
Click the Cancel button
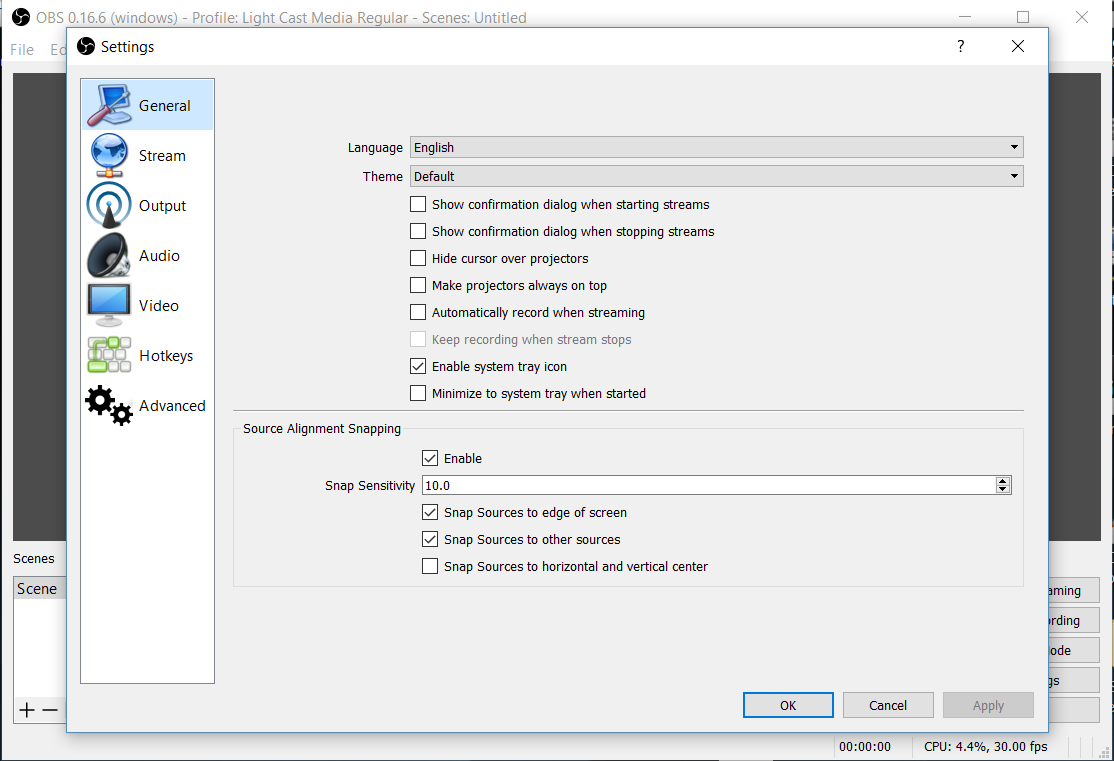coord(888,705)
